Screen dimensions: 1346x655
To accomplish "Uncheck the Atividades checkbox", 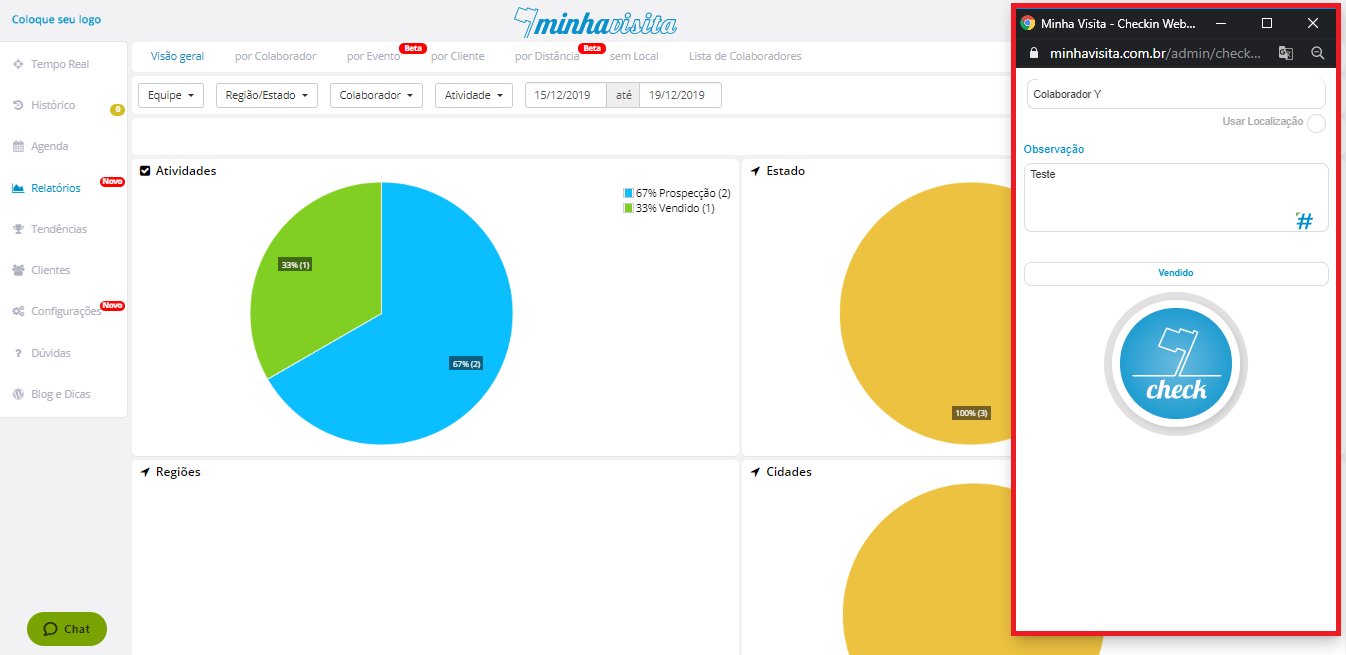I will pos(145,171).
